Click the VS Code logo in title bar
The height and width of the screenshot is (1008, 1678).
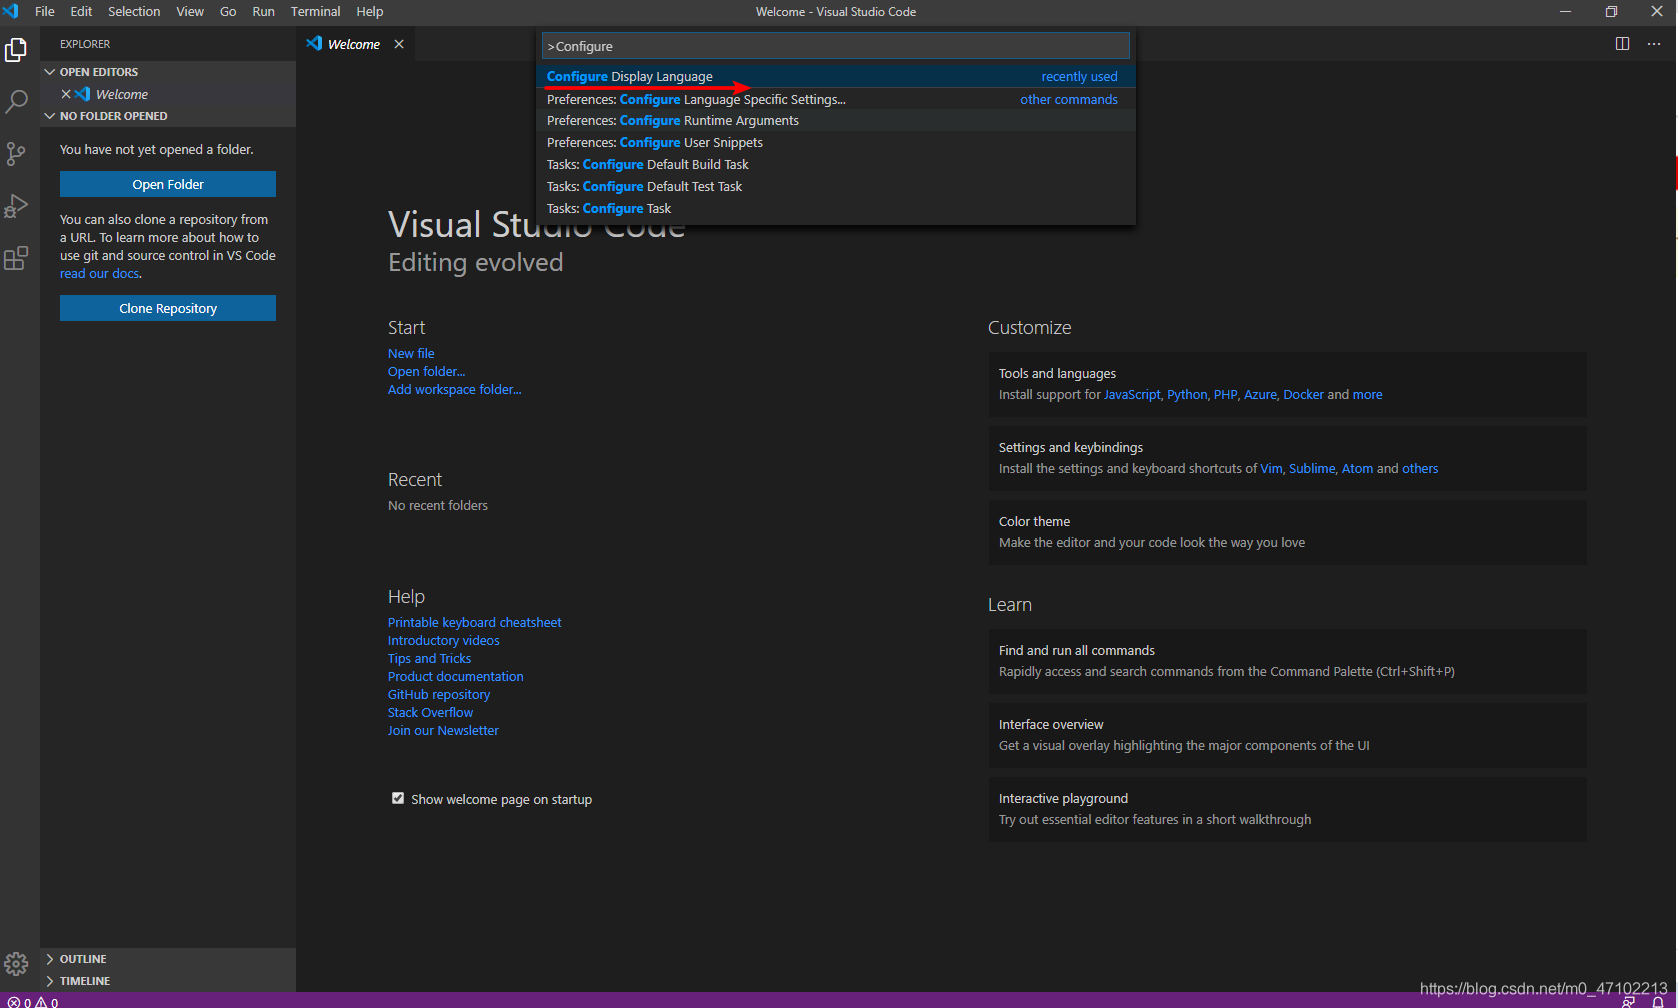tap(11, 11)
